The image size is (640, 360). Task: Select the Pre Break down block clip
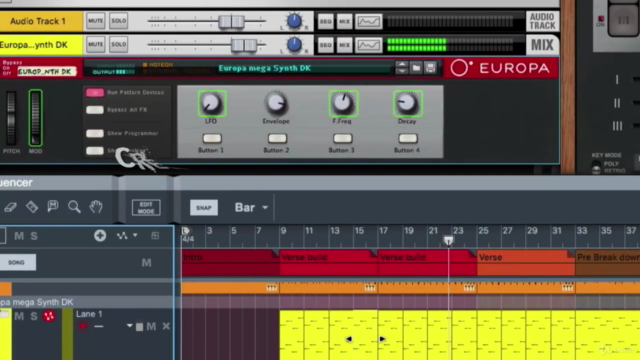coord(607,262)
